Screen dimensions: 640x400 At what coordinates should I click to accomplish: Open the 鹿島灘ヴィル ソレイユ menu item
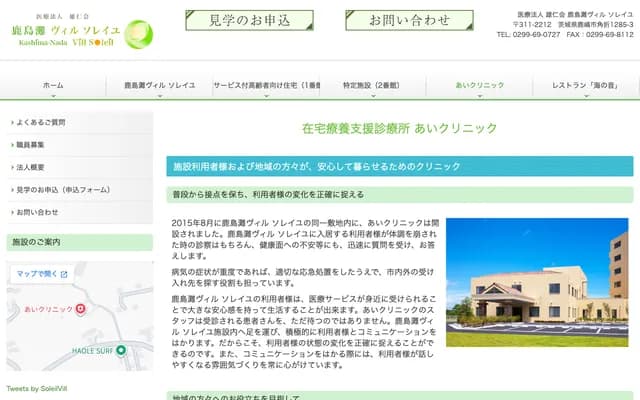point(160,85)
